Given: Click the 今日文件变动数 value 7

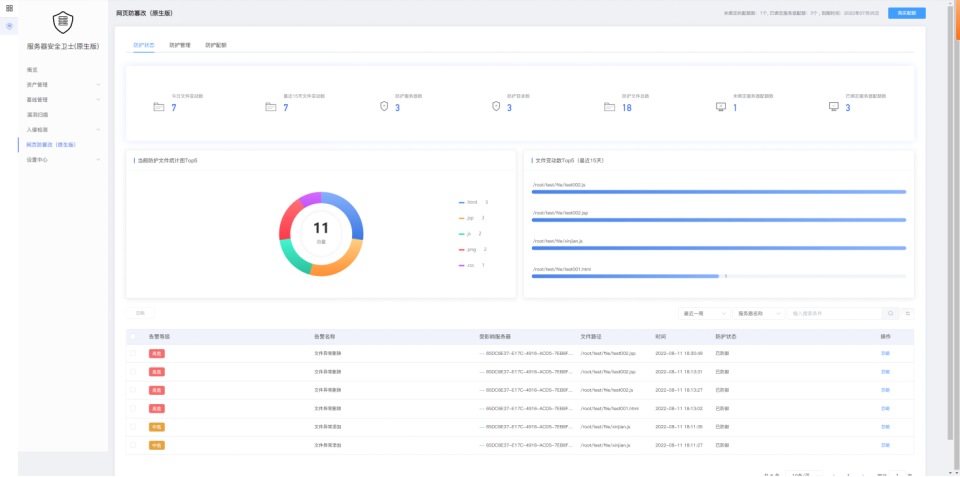Looking at the screenshot, I should click(174, 108).
